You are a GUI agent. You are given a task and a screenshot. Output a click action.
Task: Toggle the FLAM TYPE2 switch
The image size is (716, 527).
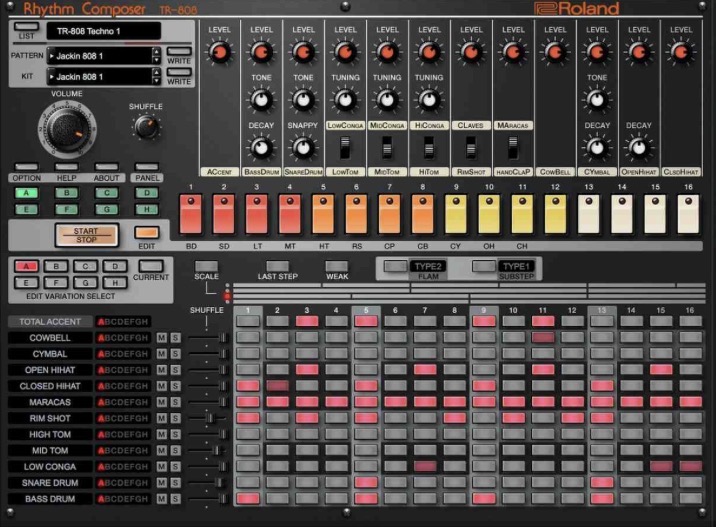point(395,266)
